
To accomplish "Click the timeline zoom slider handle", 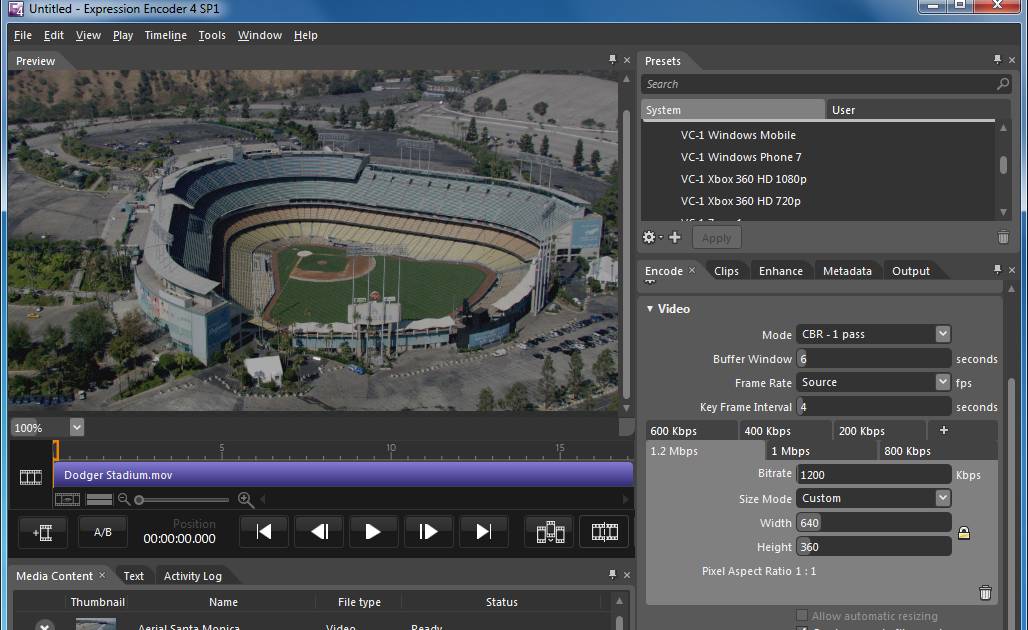I will 139,499.
